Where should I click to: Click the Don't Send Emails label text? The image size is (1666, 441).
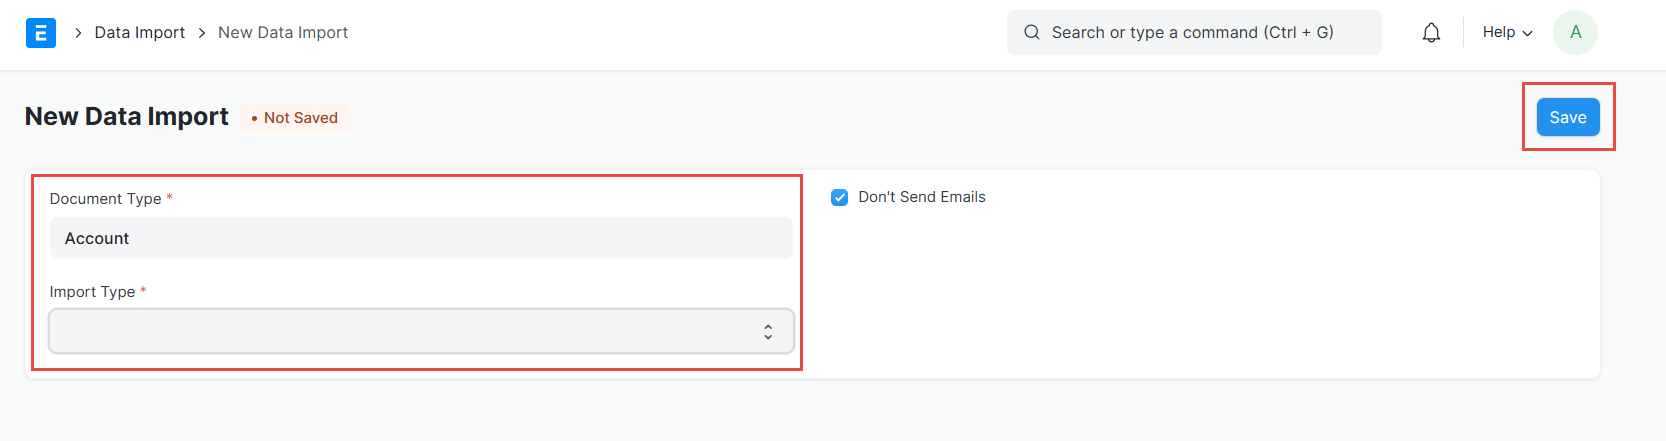tap(922, 197)
